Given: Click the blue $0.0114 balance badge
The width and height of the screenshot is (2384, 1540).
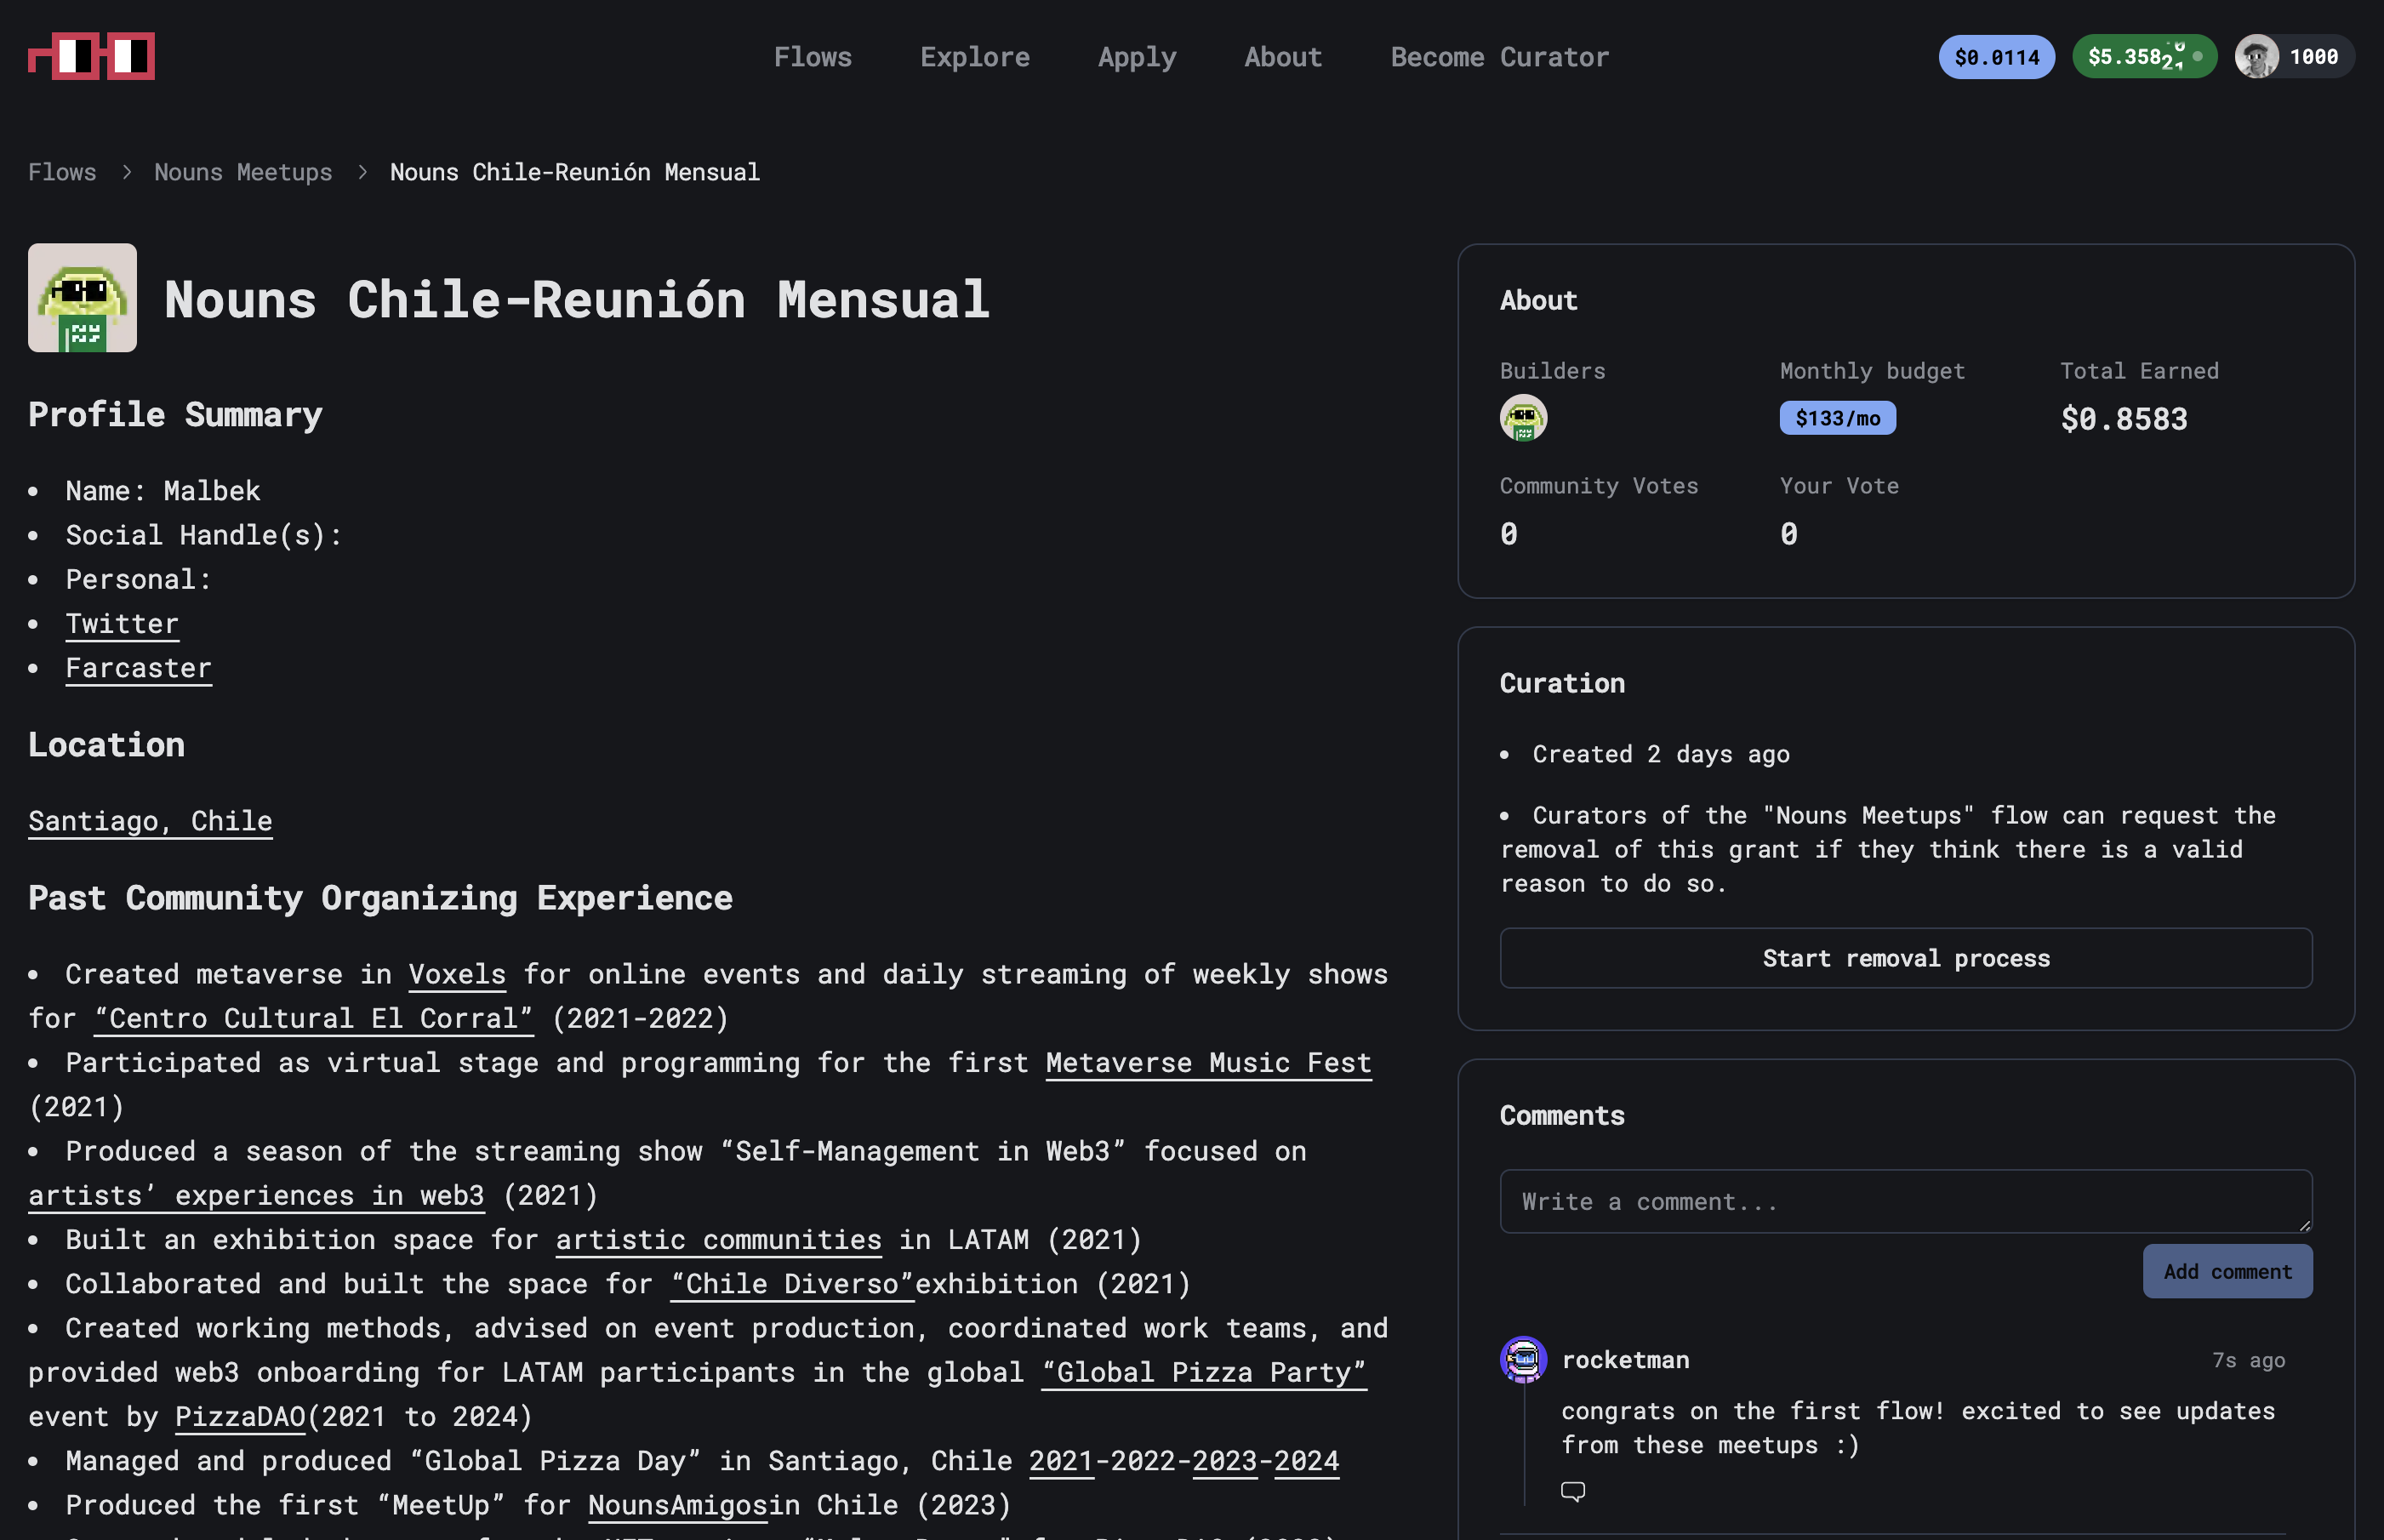Looking at the screenshot, I should point(1996,57).
